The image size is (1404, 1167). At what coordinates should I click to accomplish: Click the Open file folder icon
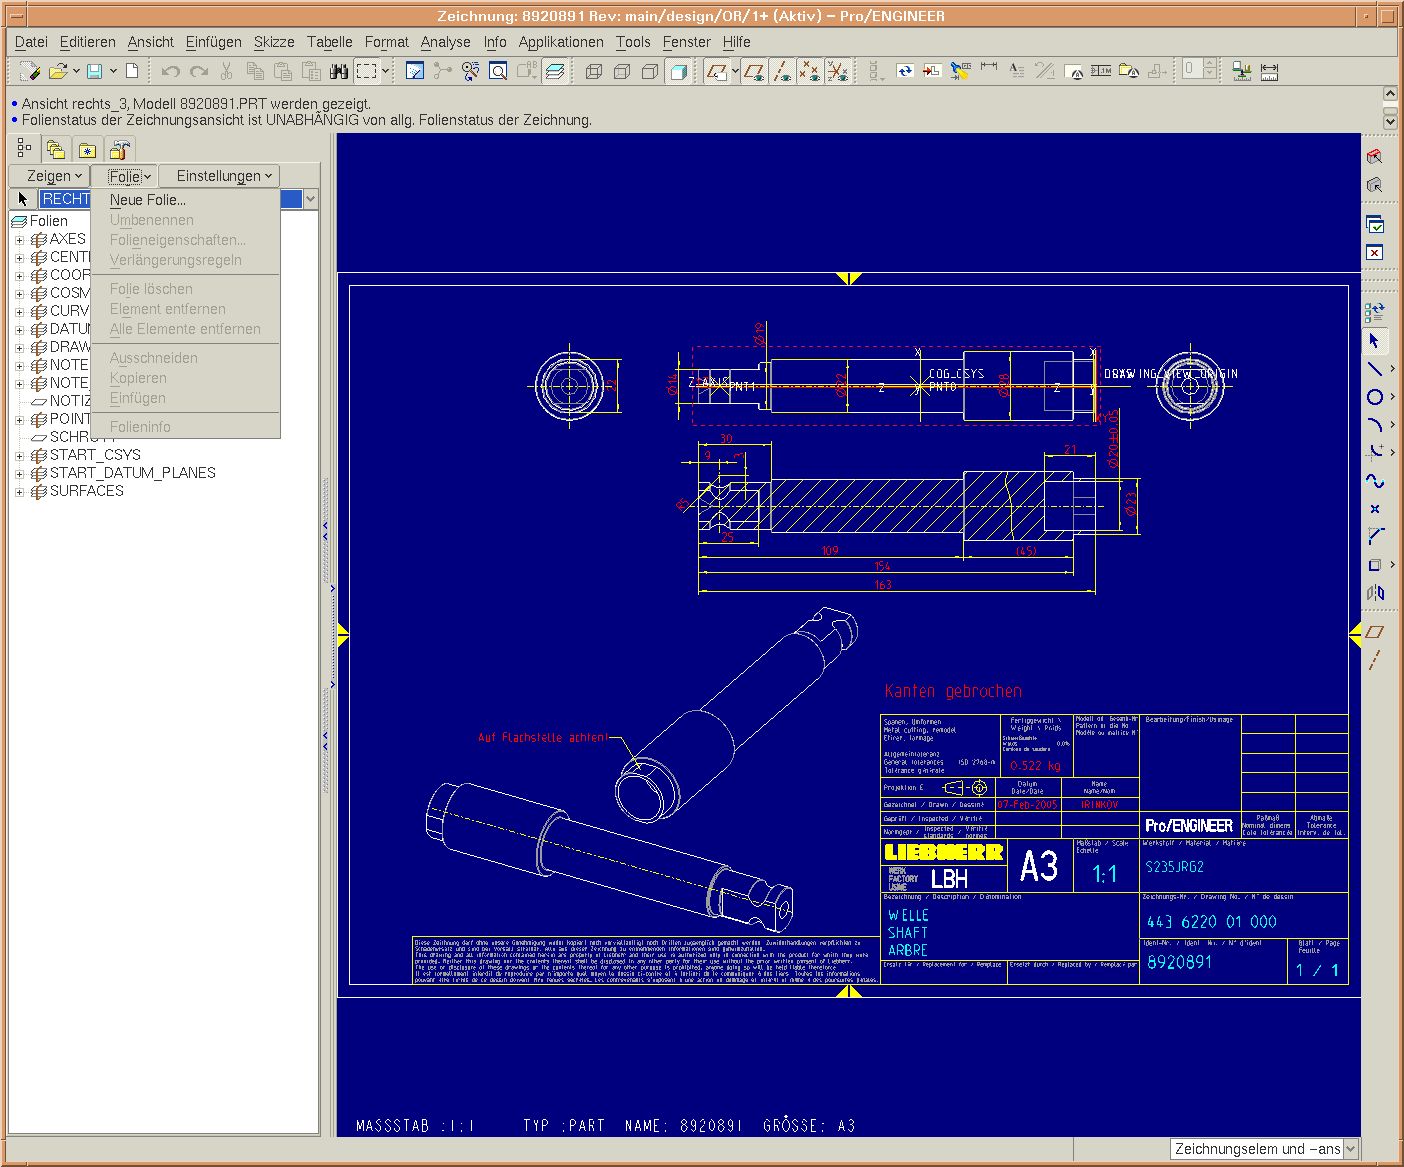(x=58, y=71)
